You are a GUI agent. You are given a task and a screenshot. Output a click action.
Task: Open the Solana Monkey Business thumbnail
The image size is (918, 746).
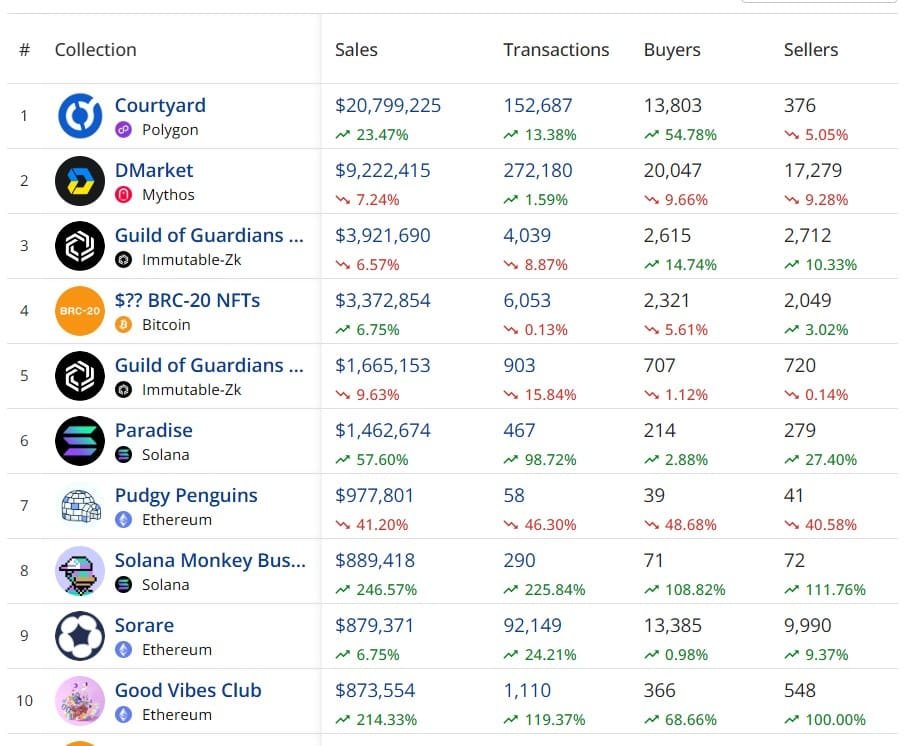80,571
